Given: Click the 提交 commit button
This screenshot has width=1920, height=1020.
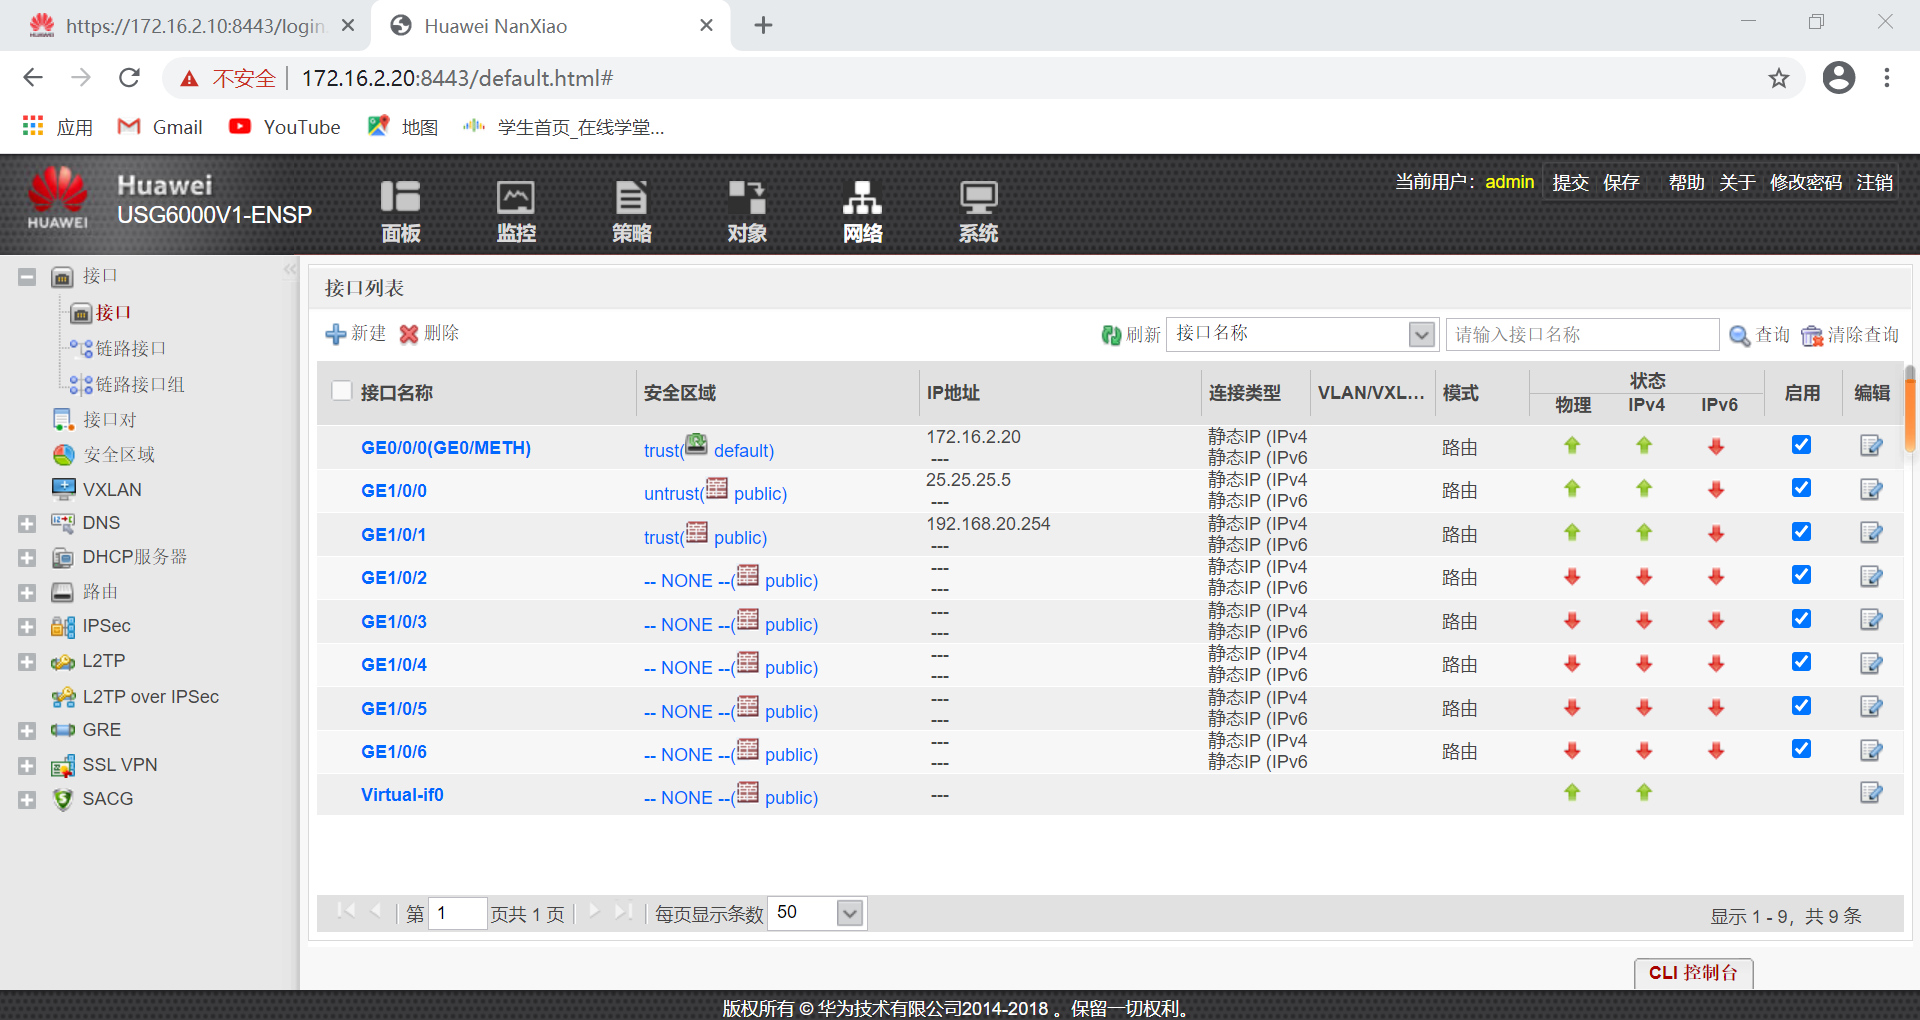Looking at the screenshot, I should click(x=1570, y=183).
